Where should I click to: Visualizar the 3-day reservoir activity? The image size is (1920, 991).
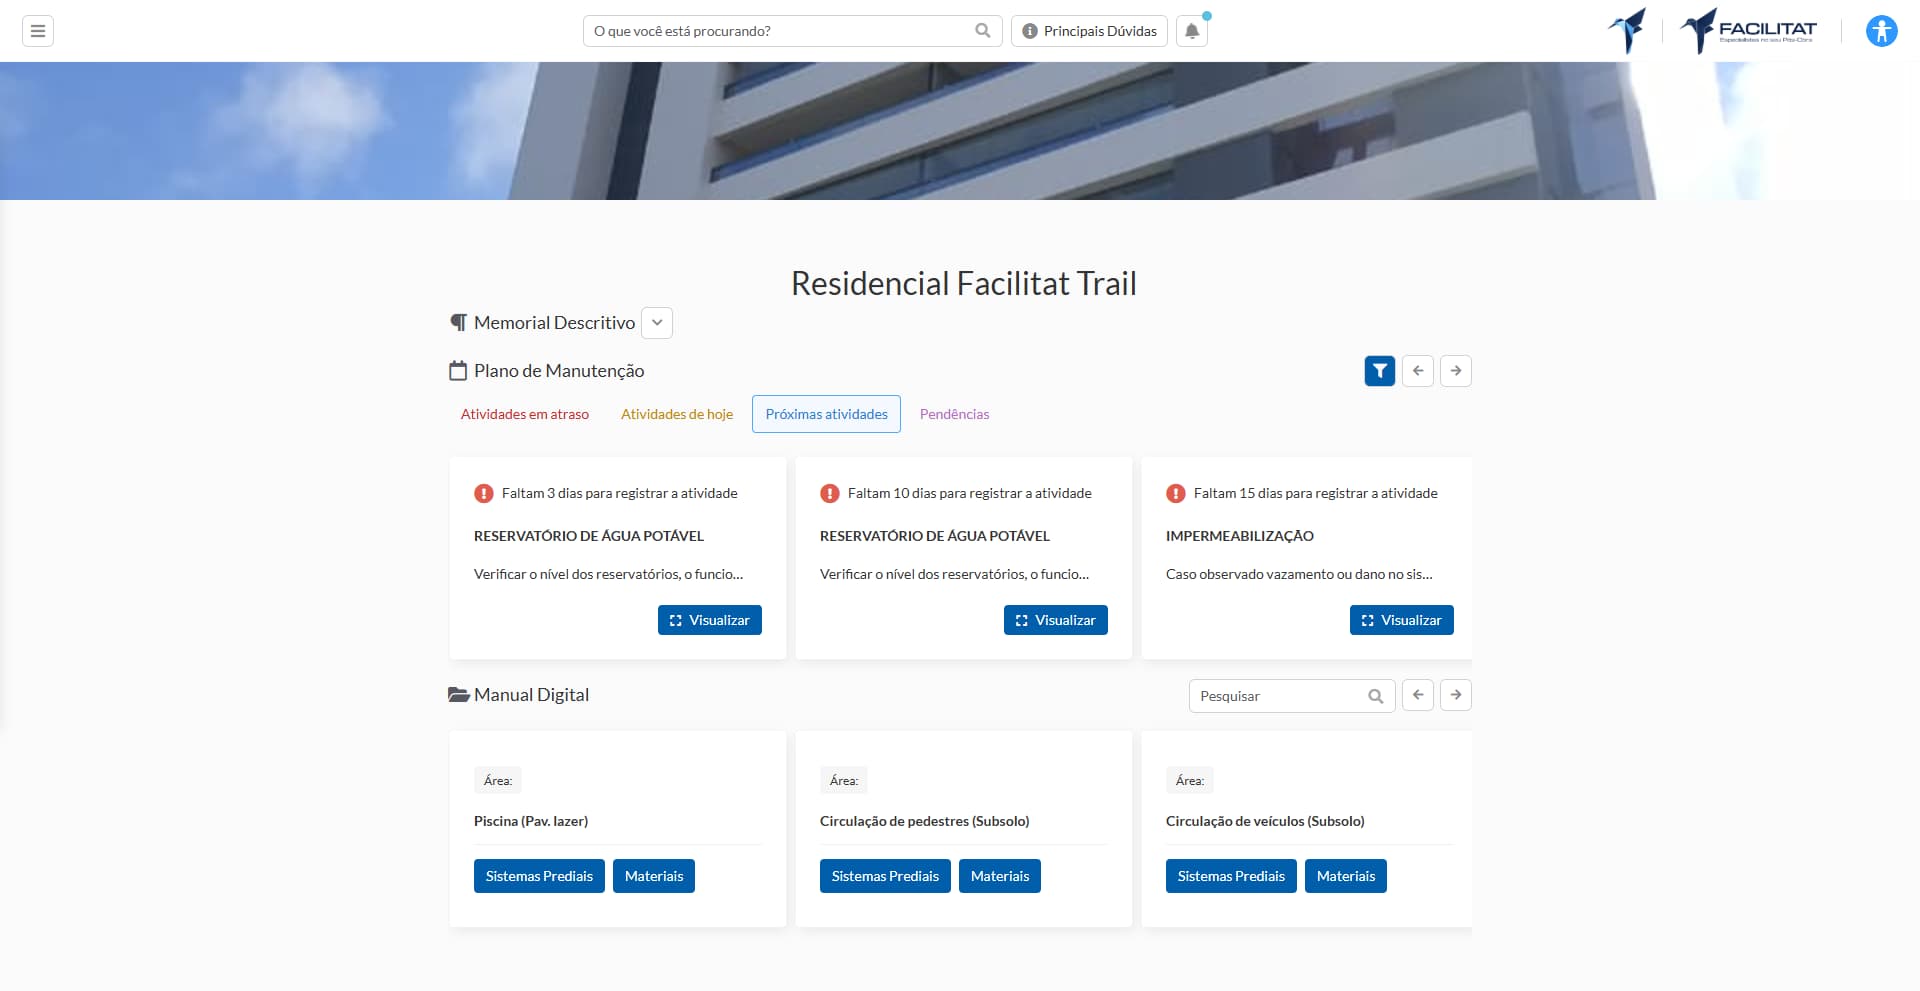(710, 620)
